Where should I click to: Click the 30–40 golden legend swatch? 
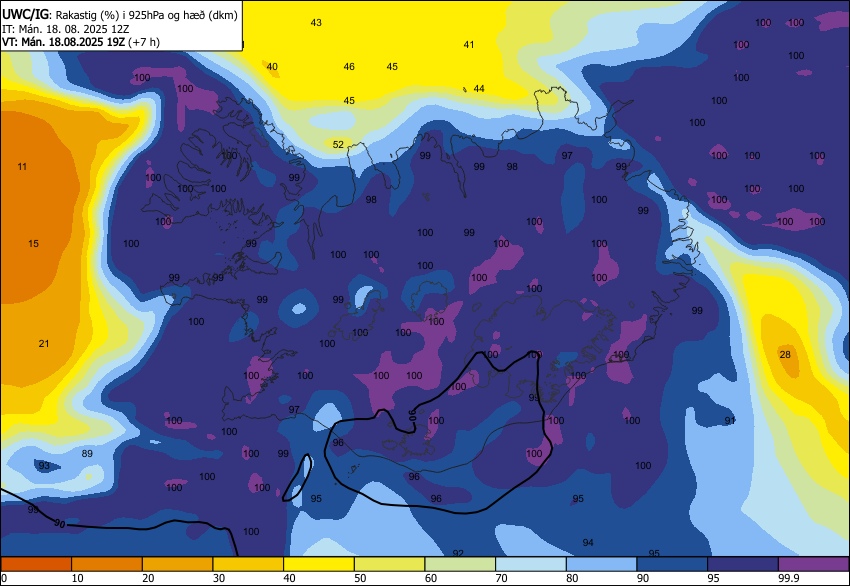[x=248, y=564]
